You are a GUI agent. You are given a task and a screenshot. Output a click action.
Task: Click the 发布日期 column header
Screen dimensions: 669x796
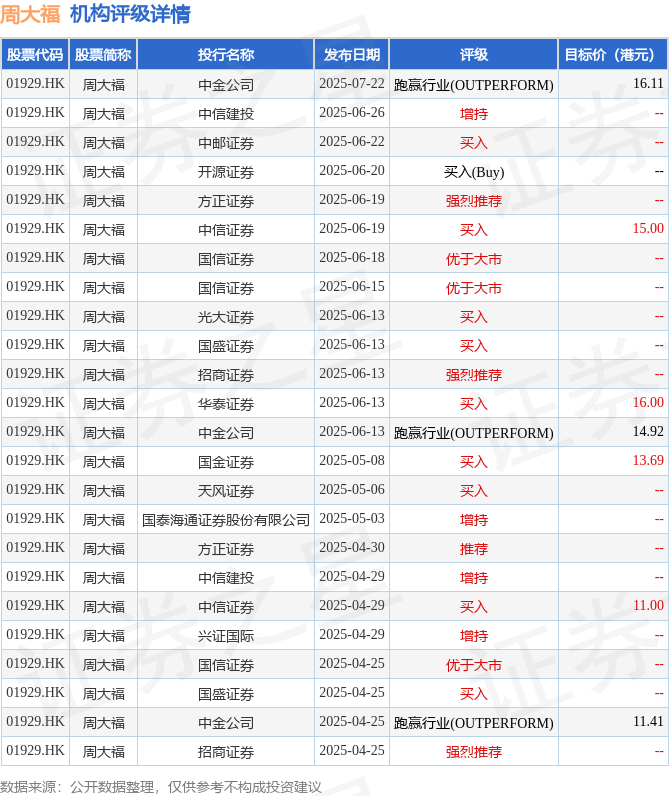pyautogui.click(x=352, y=55)
